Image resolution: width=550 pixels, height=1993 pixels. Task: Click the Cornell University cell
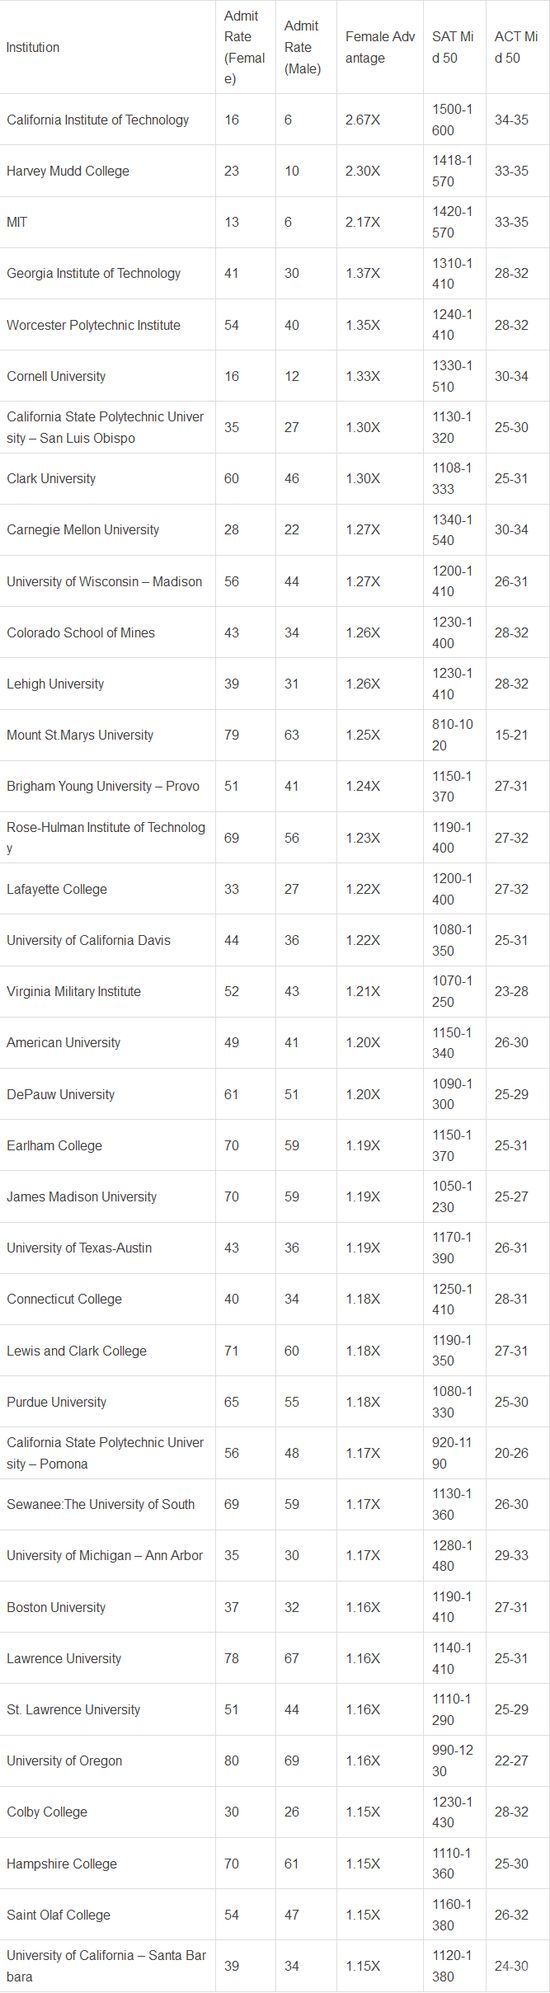tap(107, 376)
